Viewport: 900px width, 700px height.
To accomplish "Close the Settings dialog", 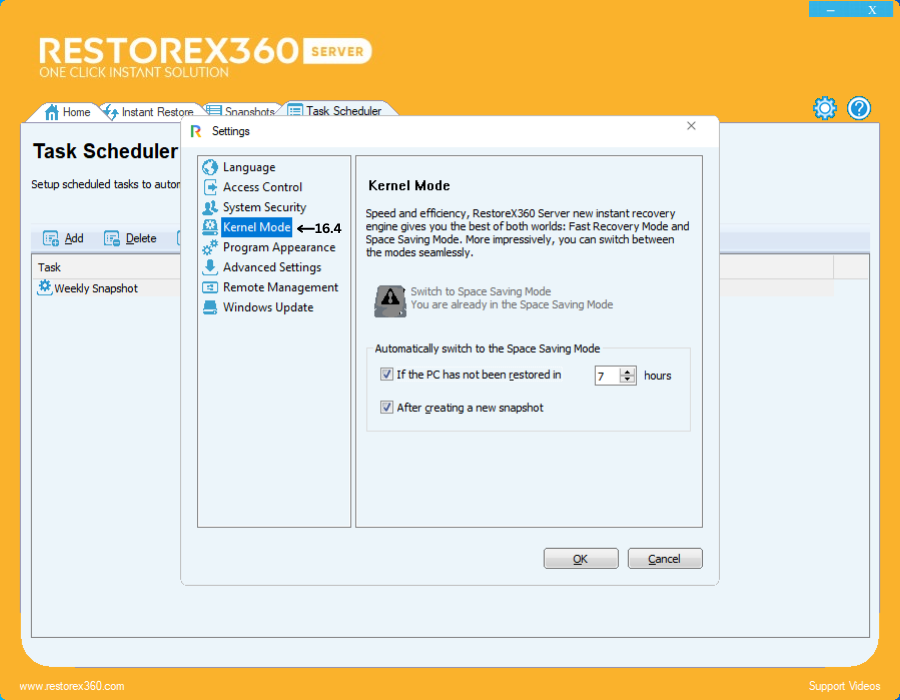I will (691, 126).
